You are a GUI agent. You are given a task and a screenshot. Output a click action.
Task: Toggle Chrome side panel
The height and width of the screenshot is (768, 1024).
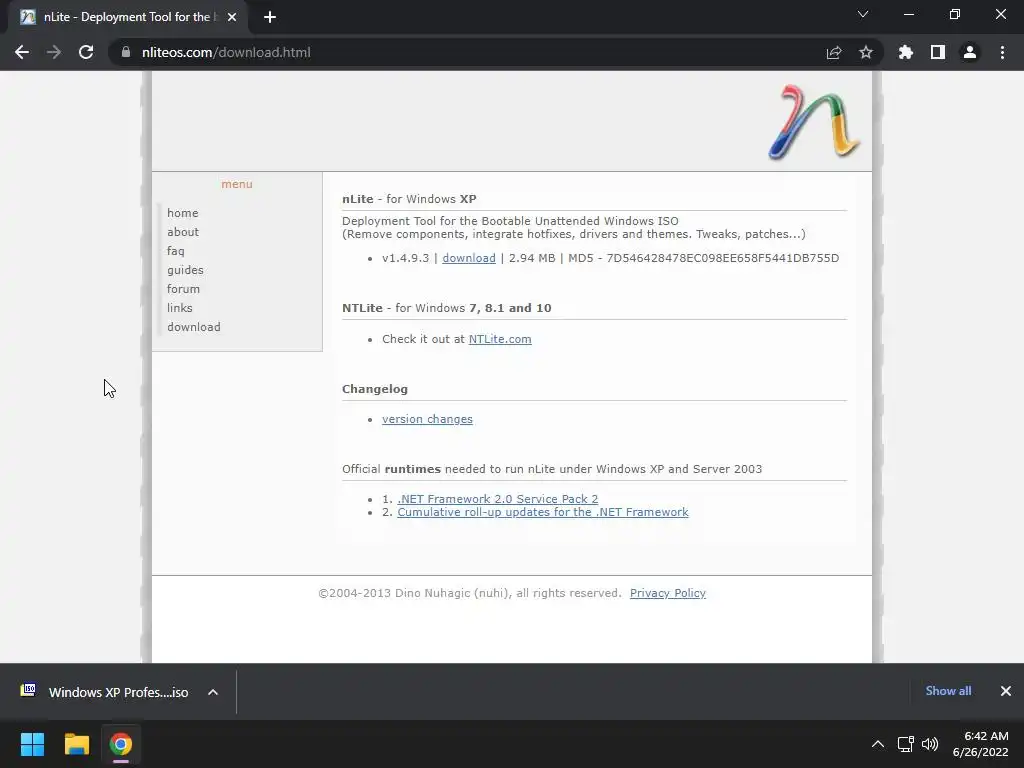(x=938, y=52)
